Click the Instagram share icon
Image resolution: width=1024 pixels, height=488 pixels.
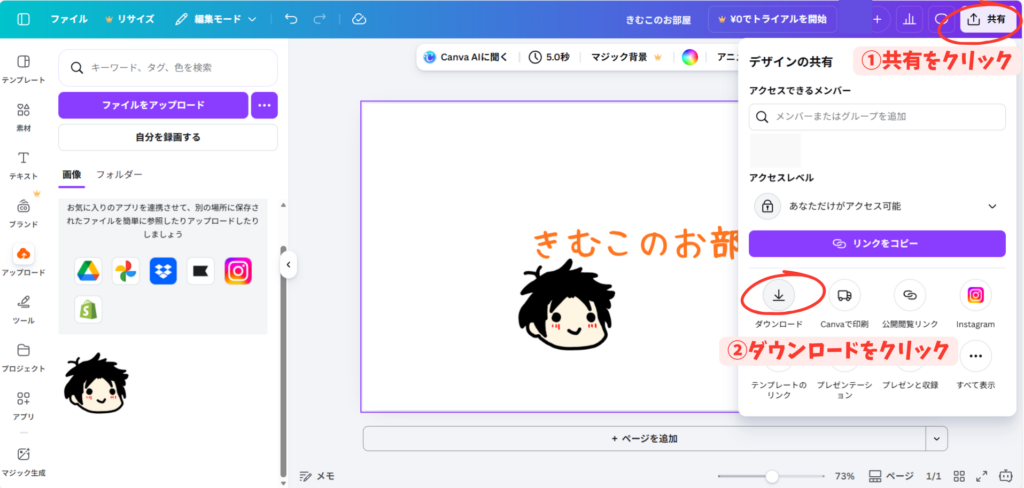pyautogui.click(x=975, y=295)
